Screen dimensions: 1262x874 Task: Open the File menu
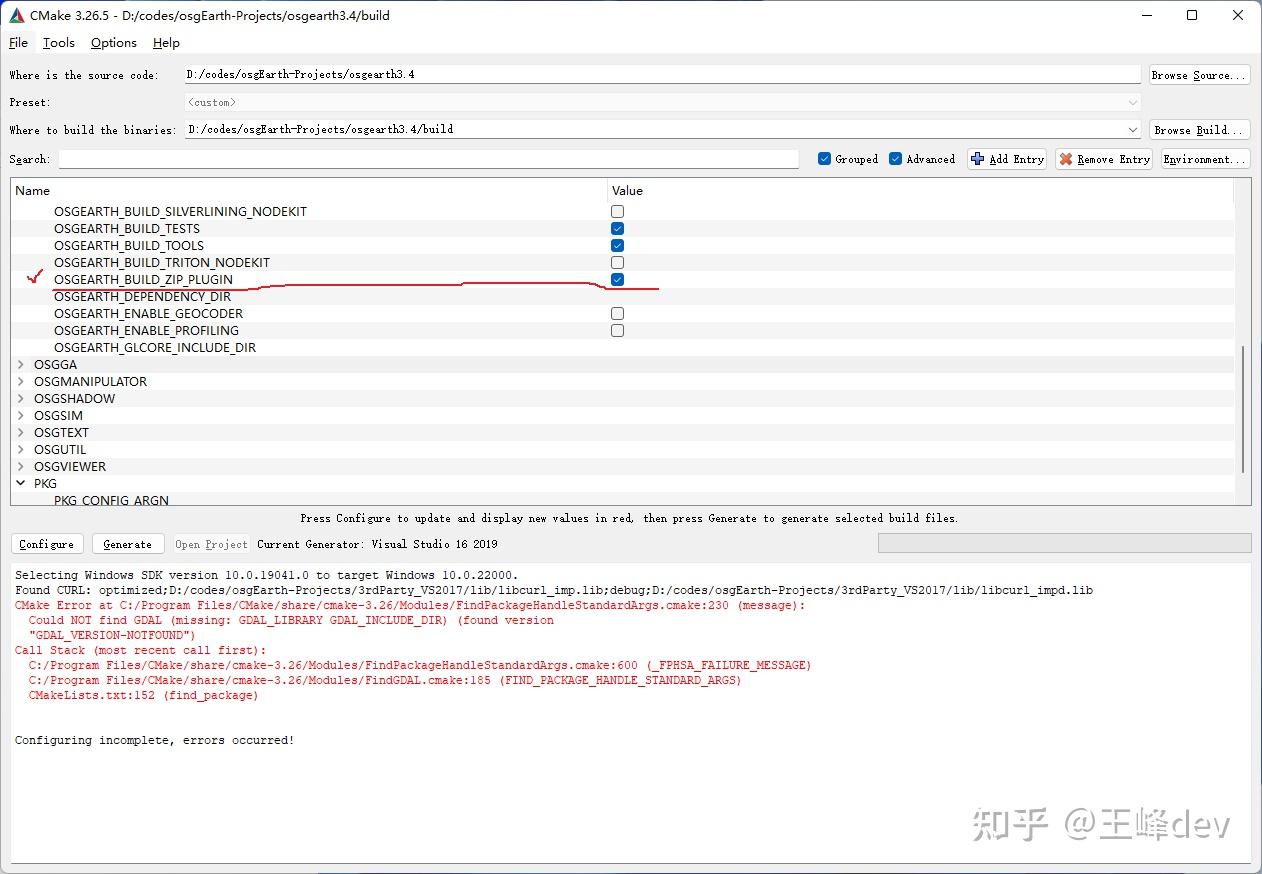click(x=18, y=43)
